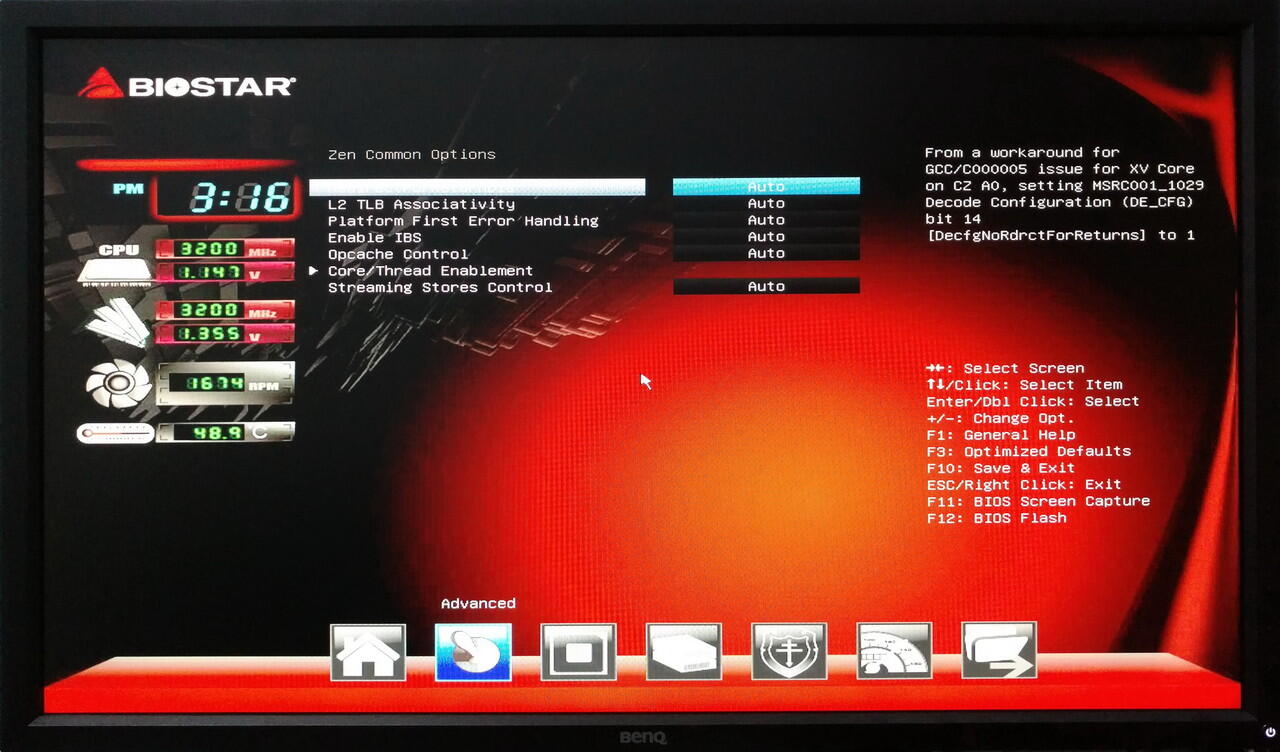The image size is (1280, 752).
Task: Click the F11: BIOS Screen Capture hint
Action: (1038, 502)
